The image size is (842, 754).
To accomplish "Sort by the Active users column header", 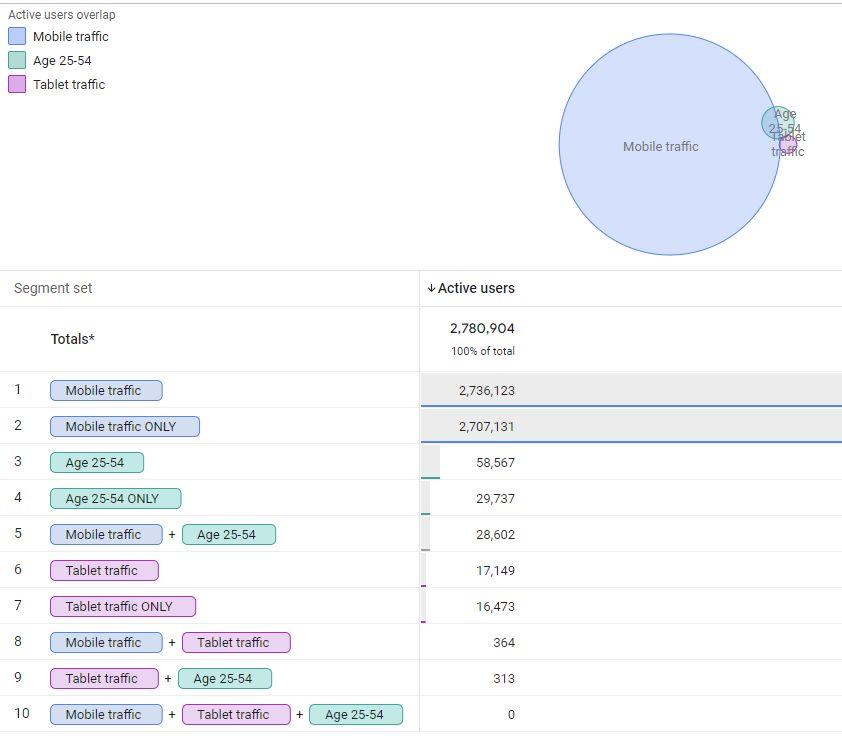I will pyautogui.click(x=476, y=288).
